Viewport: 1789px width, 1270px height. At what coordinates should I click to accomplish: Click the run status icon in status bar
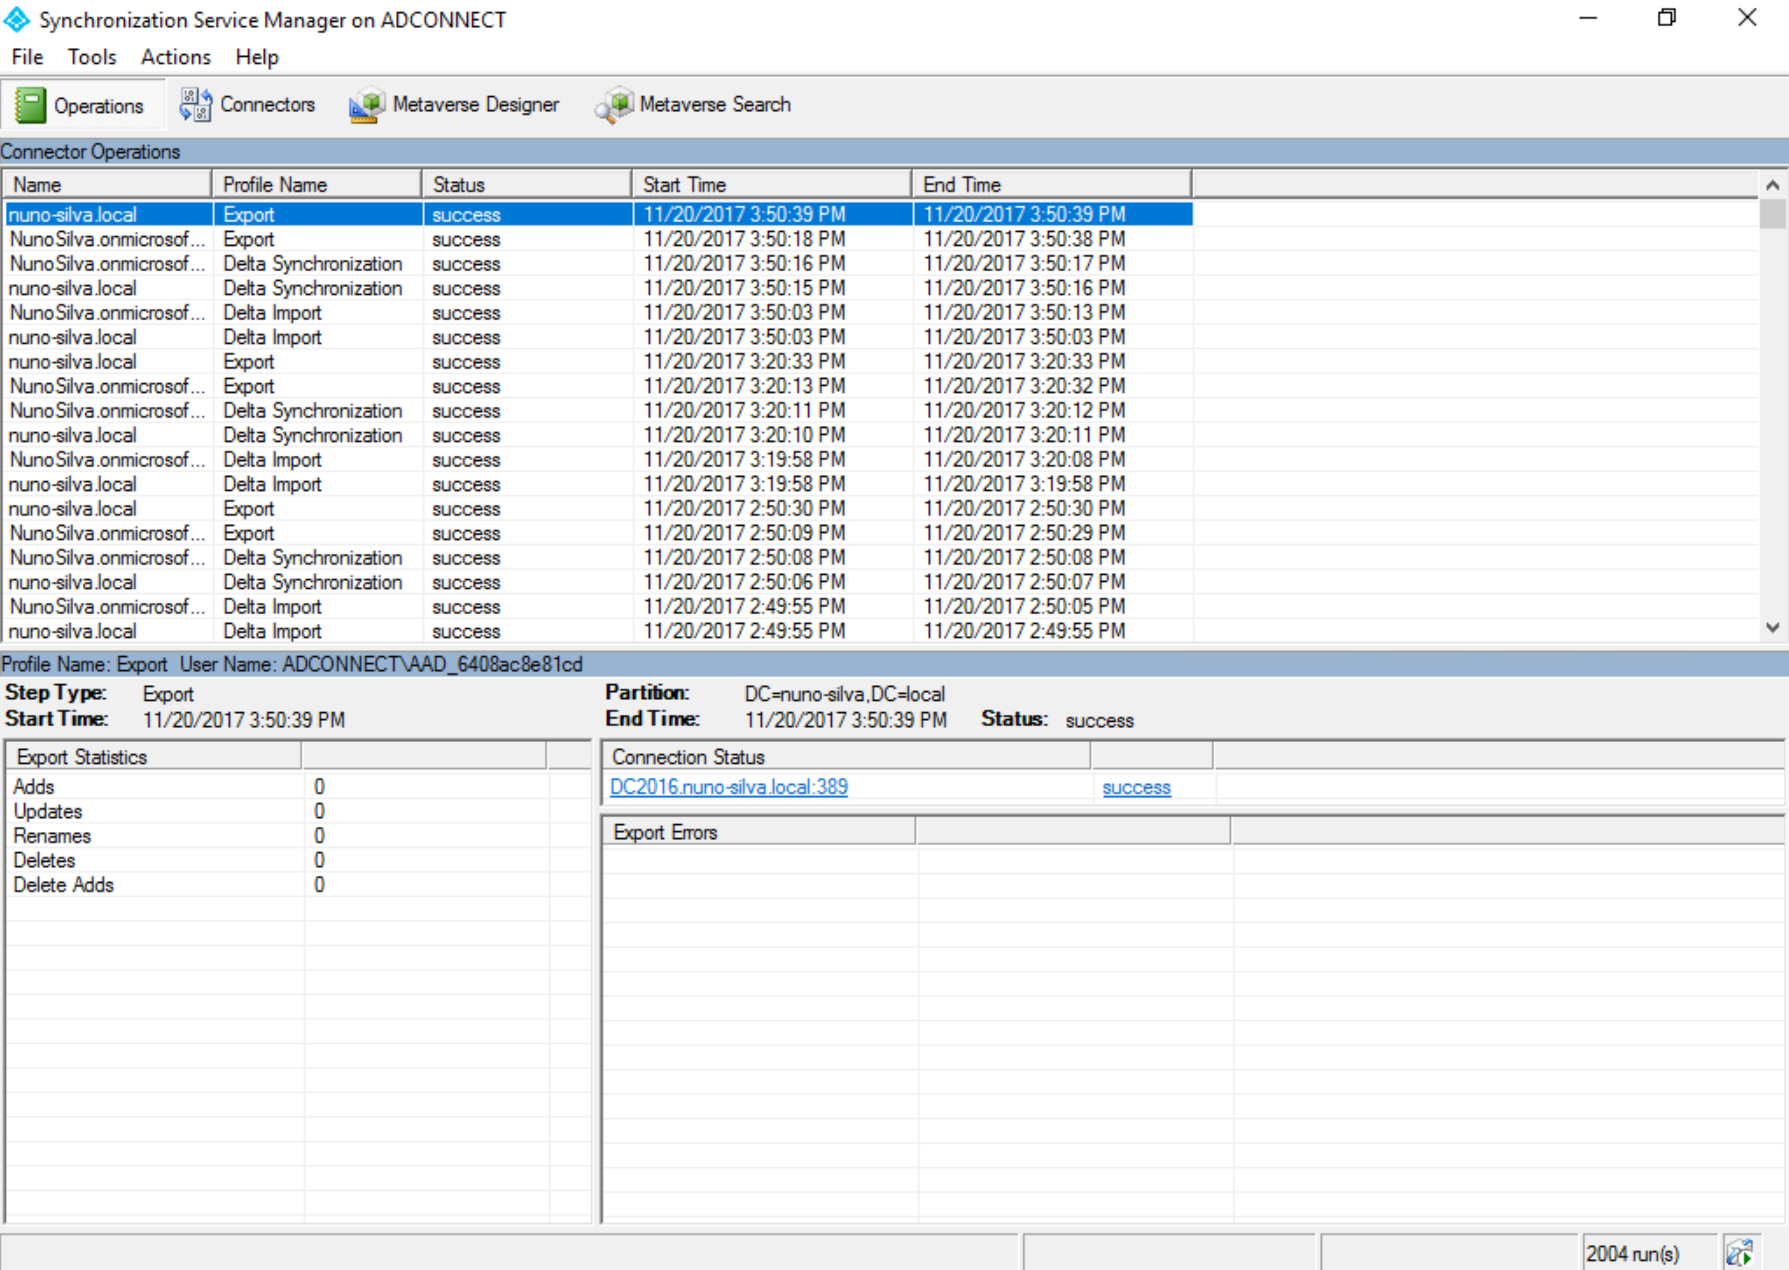point(1739,1253)
